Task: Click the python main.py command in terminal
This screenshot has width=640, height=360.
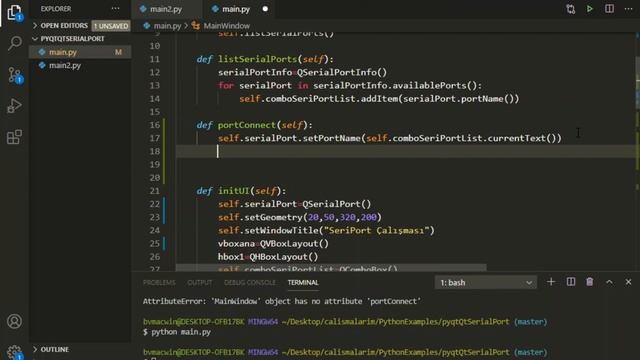Action: (181, 332)
